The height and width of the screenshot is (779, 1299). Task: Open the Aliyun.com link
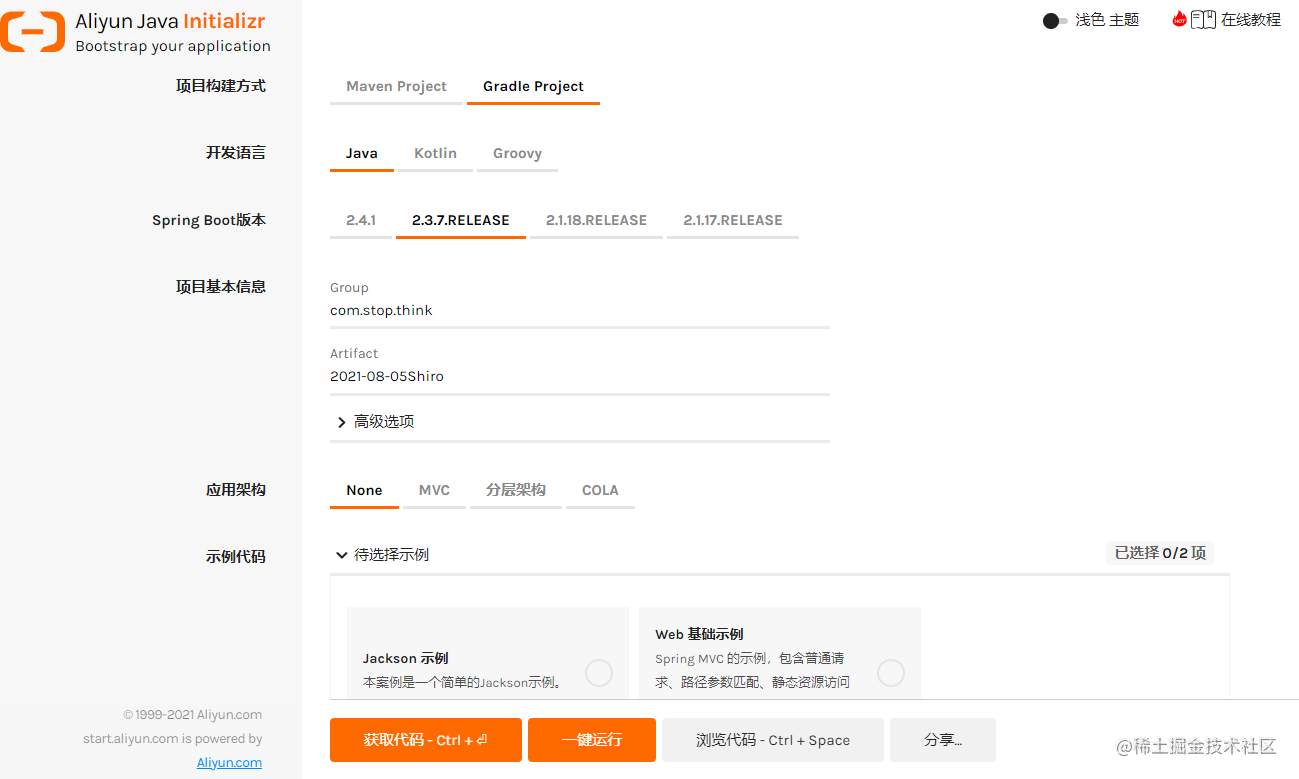click(228, 762)
